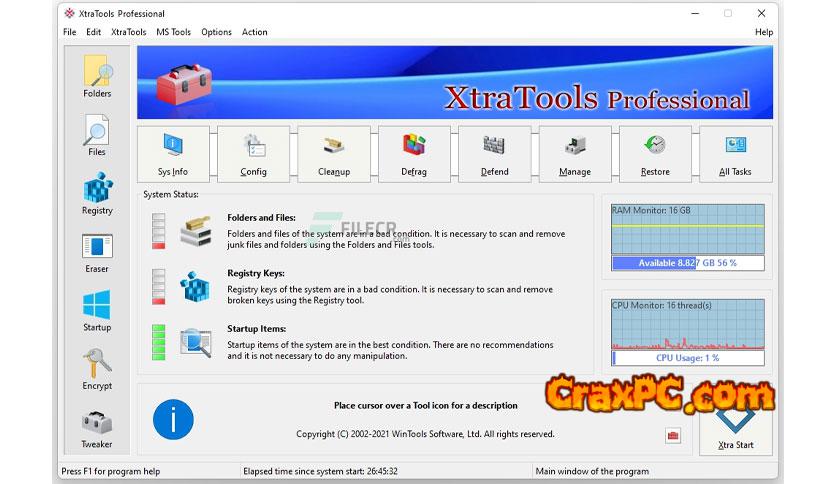The height and width of the screenshot is (484, 836).
Task: Open the MS Tools menu
Action: coord(173,32)
